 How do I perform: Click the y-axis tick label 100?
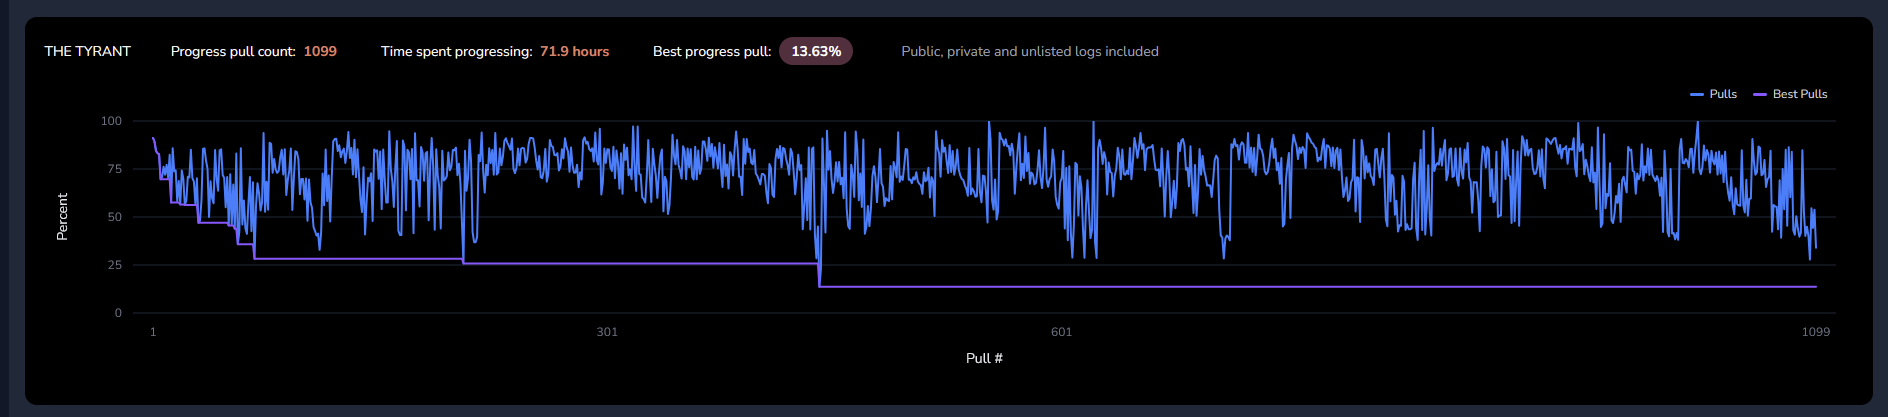click(x=111, y=121)
